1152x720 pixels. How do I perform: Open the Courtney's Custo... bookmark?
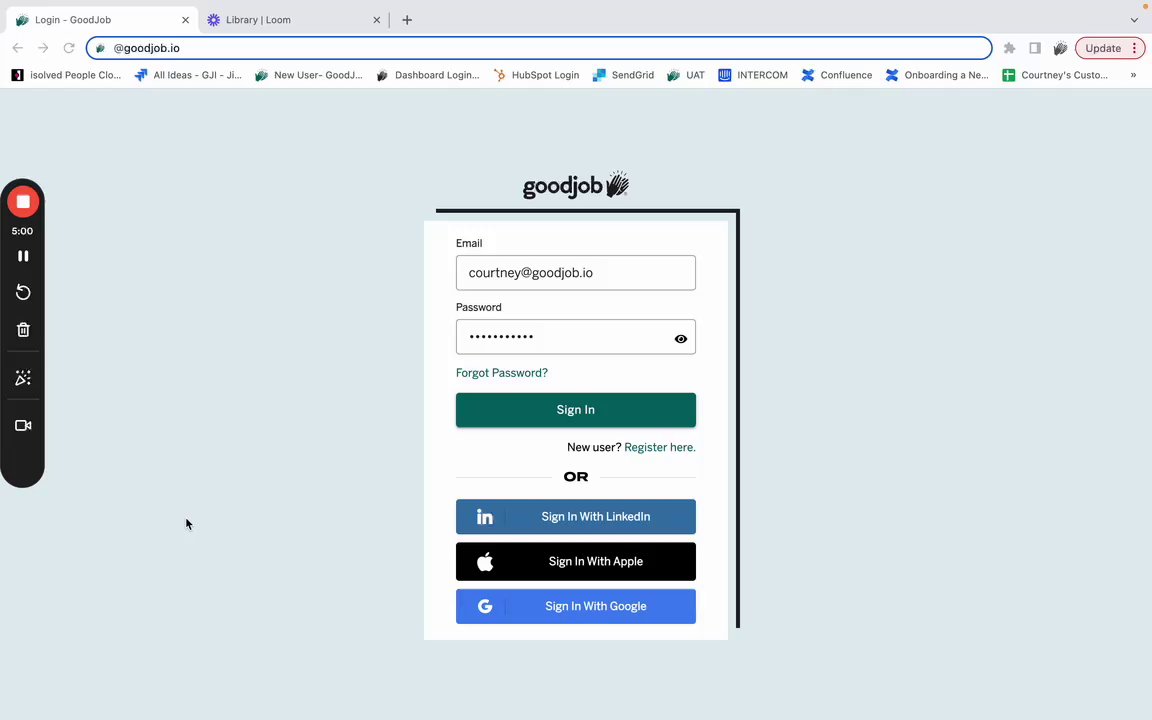[x=1055, y=75]
